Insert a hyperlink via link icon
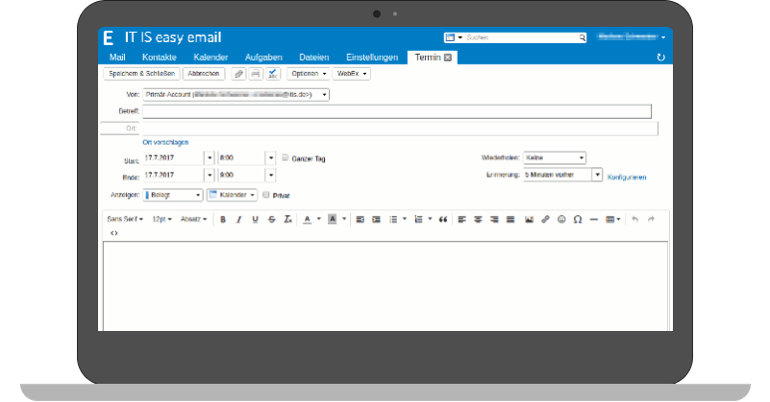Image resolution: width=770 pixels, height=402 pixels. tap(545, 219)
